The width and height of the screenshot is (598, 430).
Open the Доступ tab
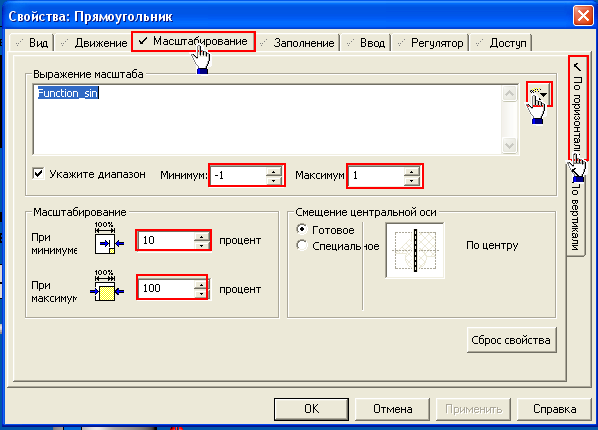[502, 43]
